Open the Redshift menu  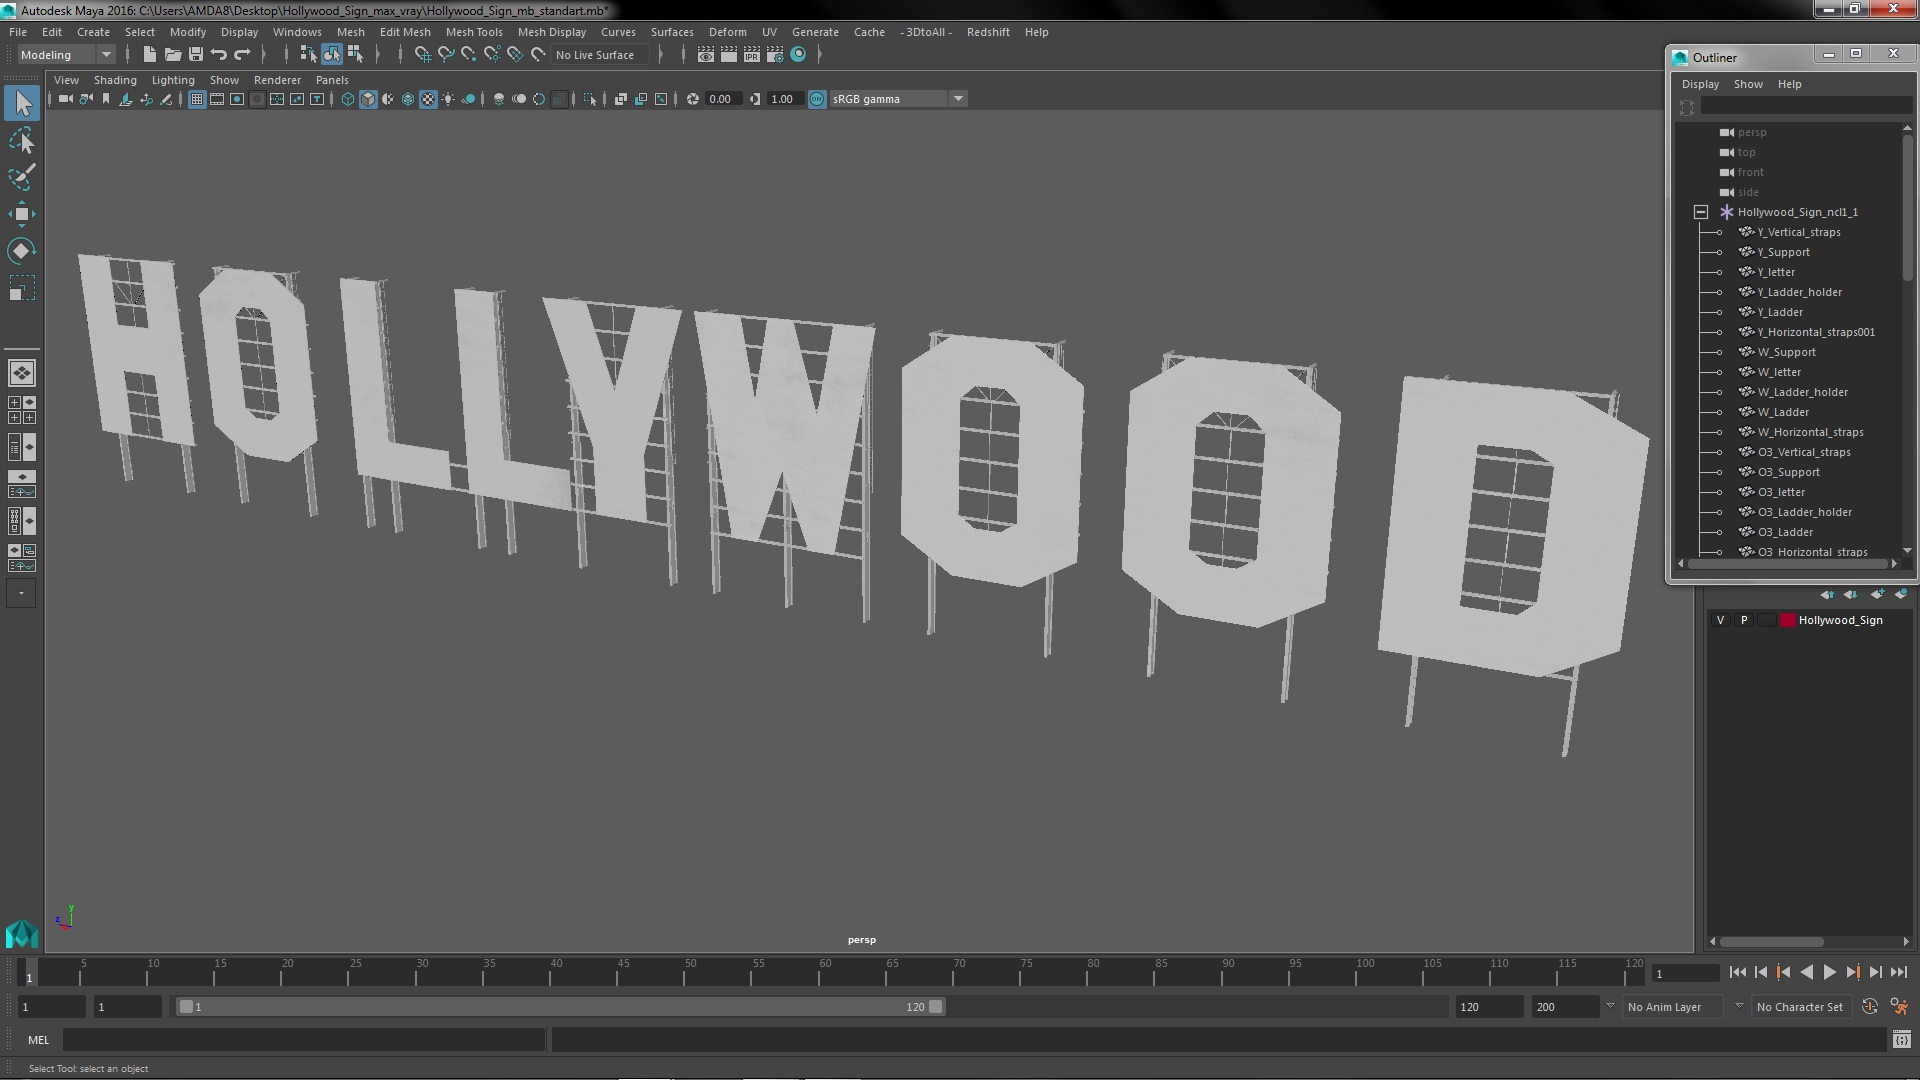tap(988, 32)
